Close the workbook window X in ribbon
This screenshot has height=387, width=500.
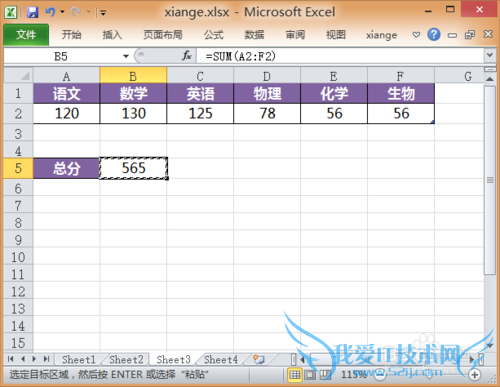pos(488,34)
